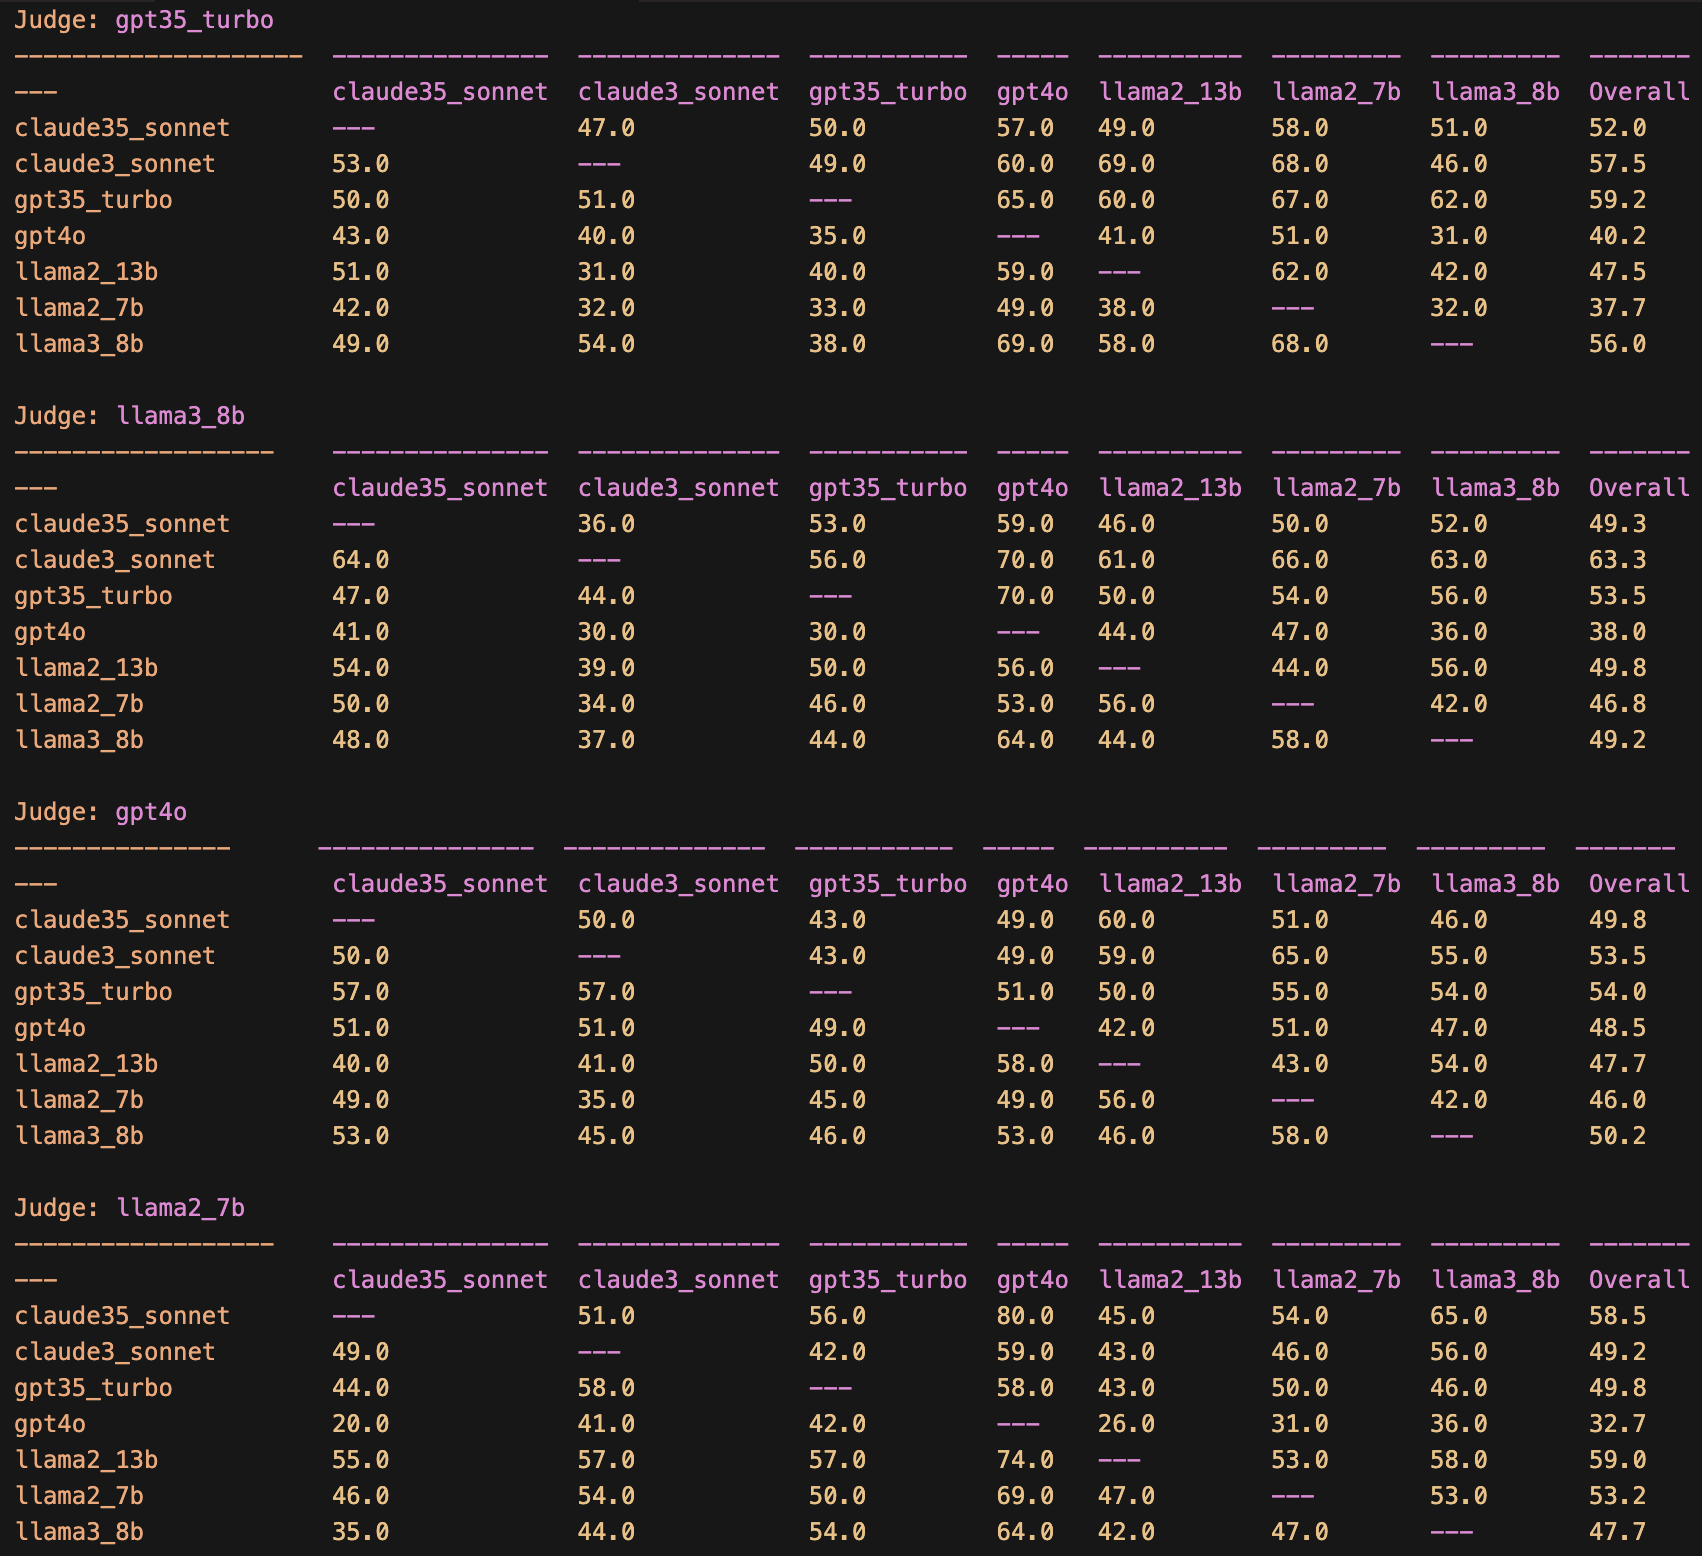1702x1556 pixels.
Task: Click "gpt35_turbo" column header in Judge llama3_8b table
Action: [x=888, y=488]
